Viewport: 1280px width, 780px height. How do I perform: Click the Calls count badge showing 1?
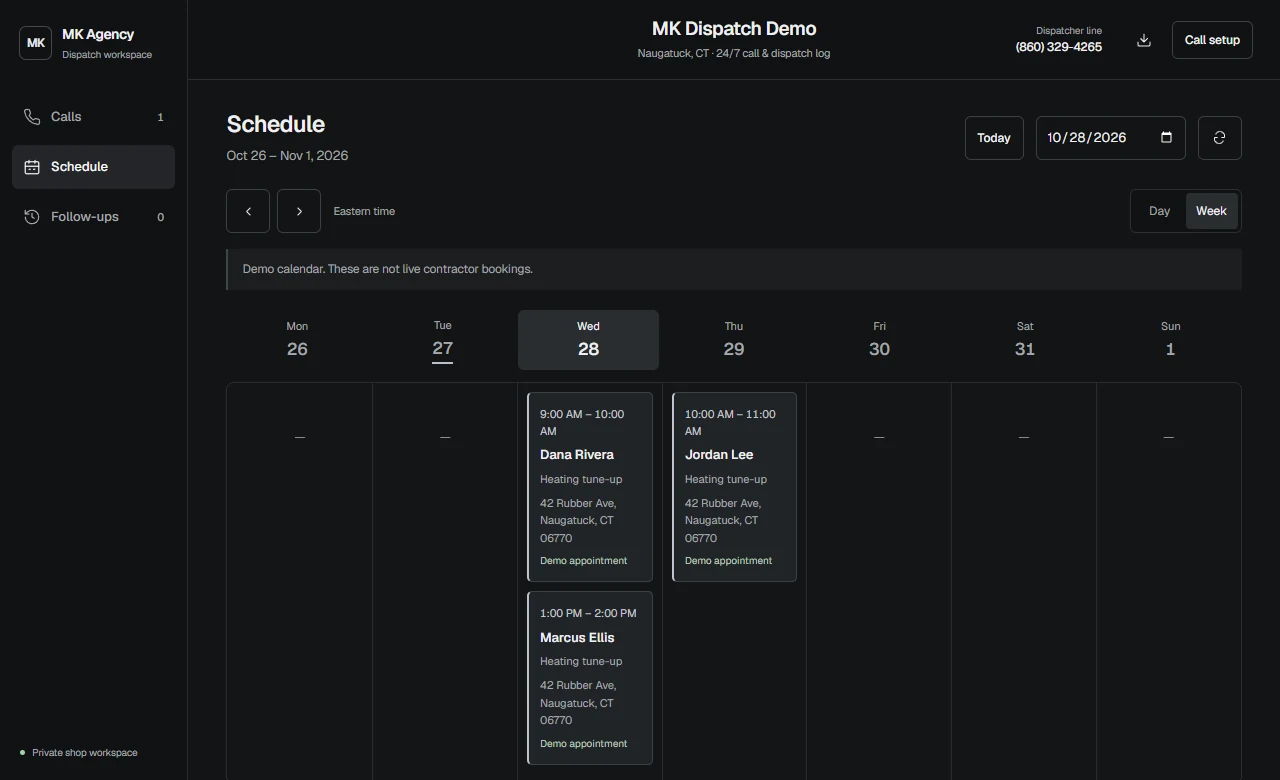pyautogui.click(x=160, y=117)
